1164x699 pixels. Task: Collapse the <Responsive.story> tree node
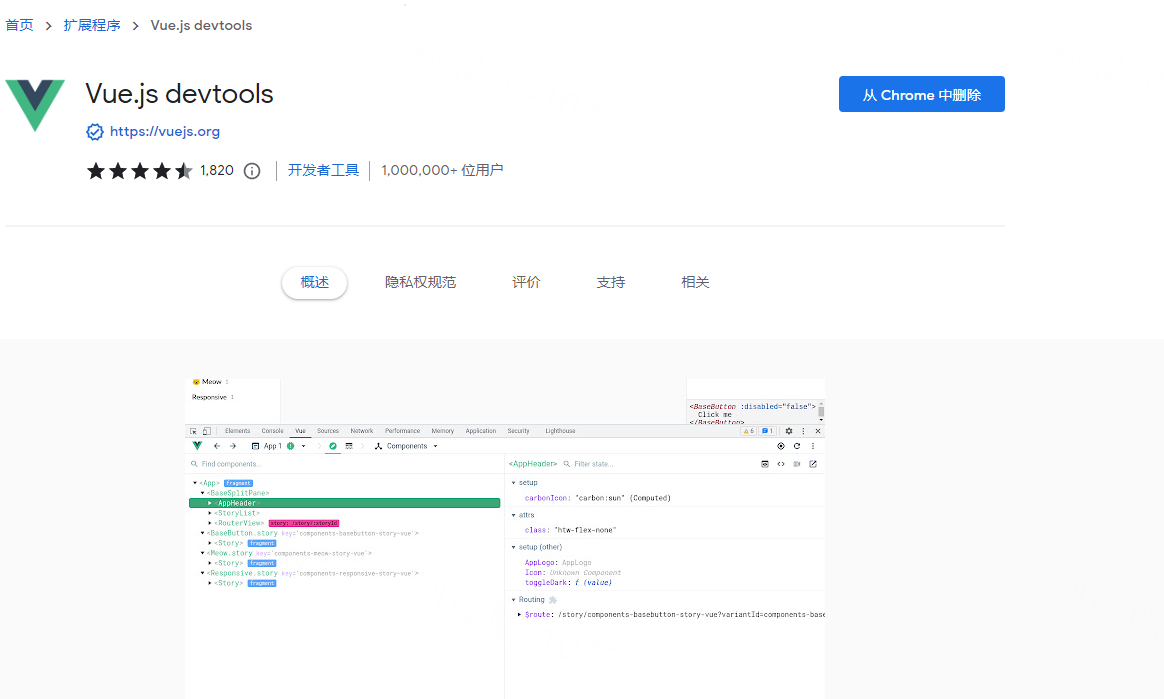click(x=203, y=573)
